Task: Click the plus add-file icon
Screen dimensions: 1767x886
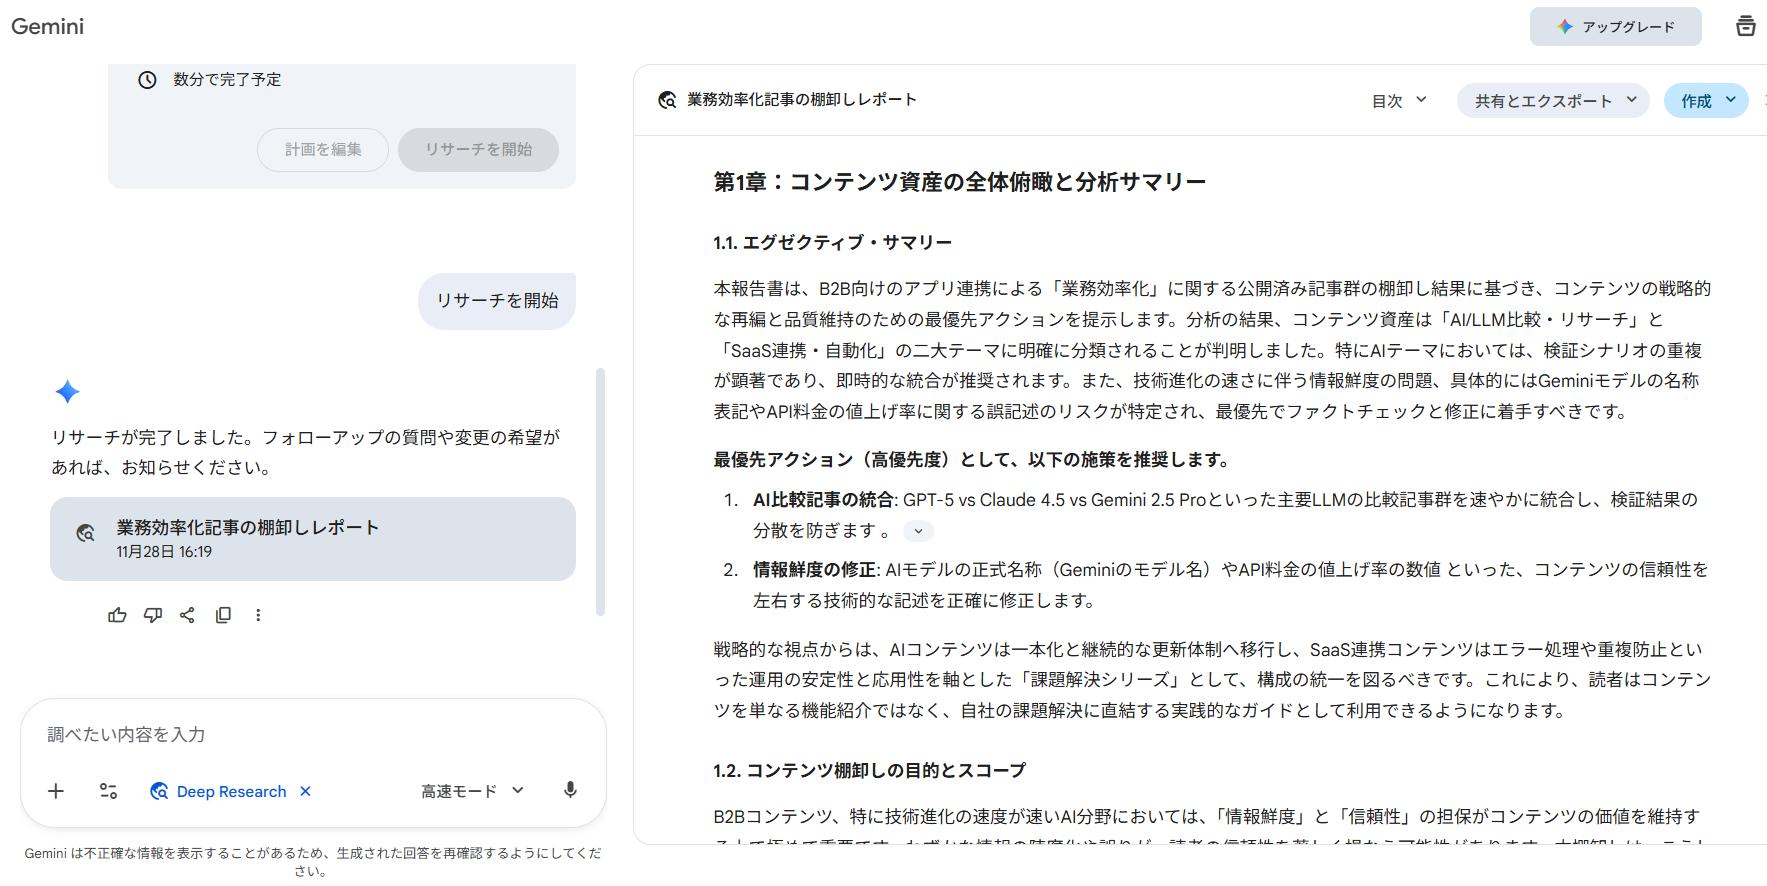Action: click(56, 791)
